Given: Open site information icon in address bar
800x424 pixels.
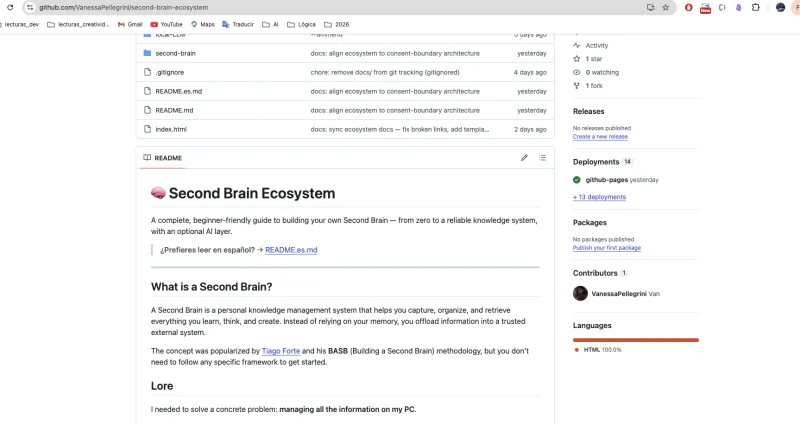Looking at the screenshot, I should (30, 7).
